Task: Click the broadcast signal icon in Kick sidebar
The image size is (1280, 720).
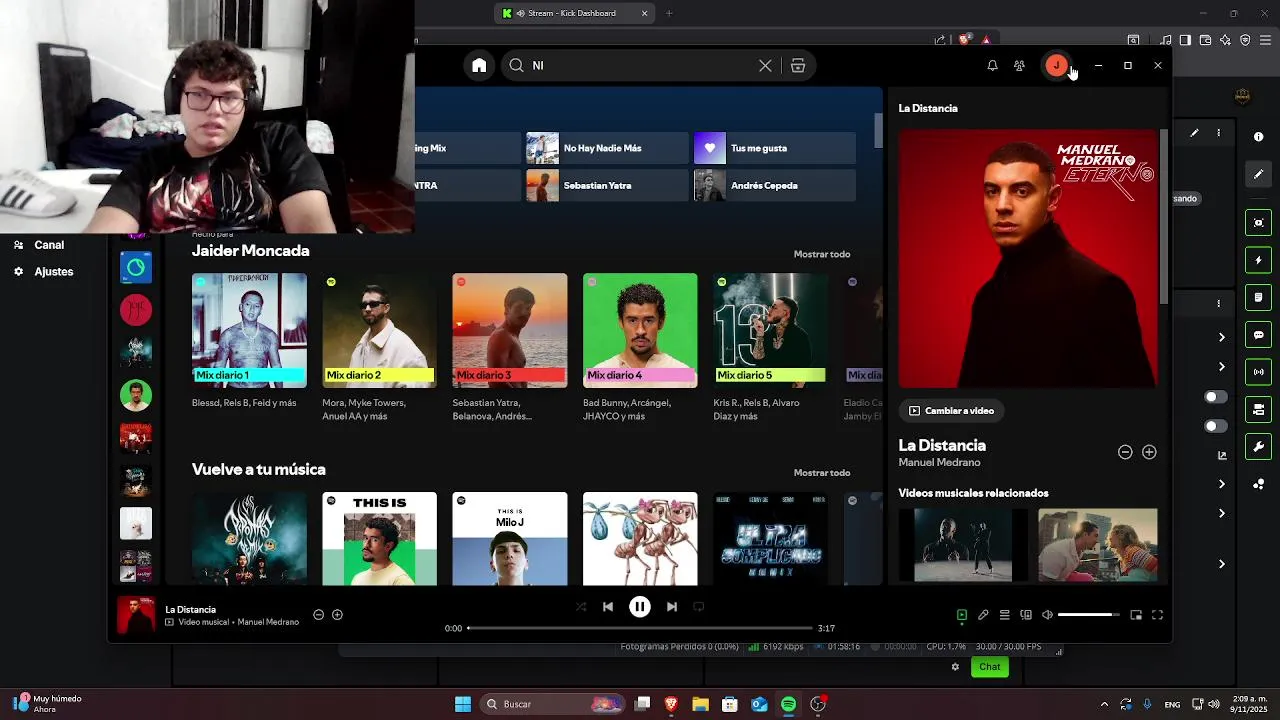Action: tap(1258, 372)
